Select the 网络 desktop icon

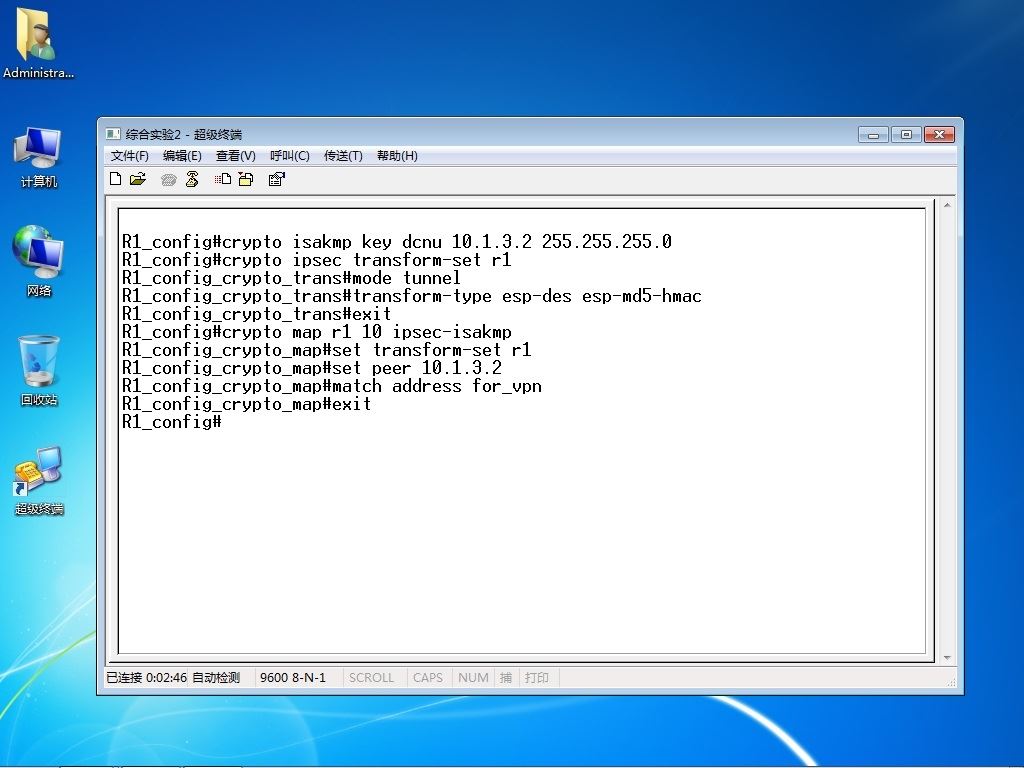tap(38, 261)
